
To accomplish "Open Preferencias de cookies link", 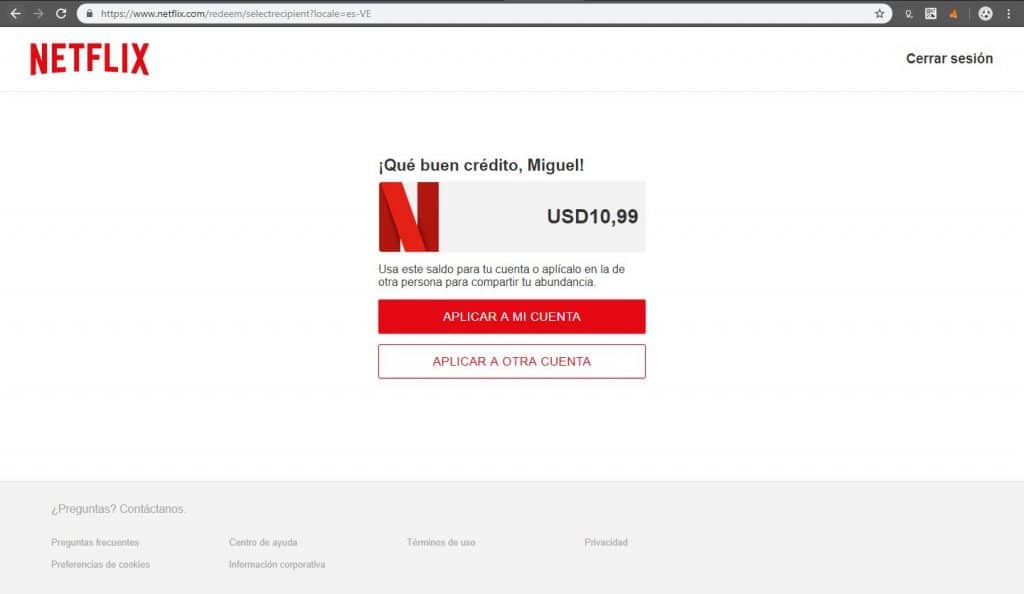I will [x=100, y=565].
